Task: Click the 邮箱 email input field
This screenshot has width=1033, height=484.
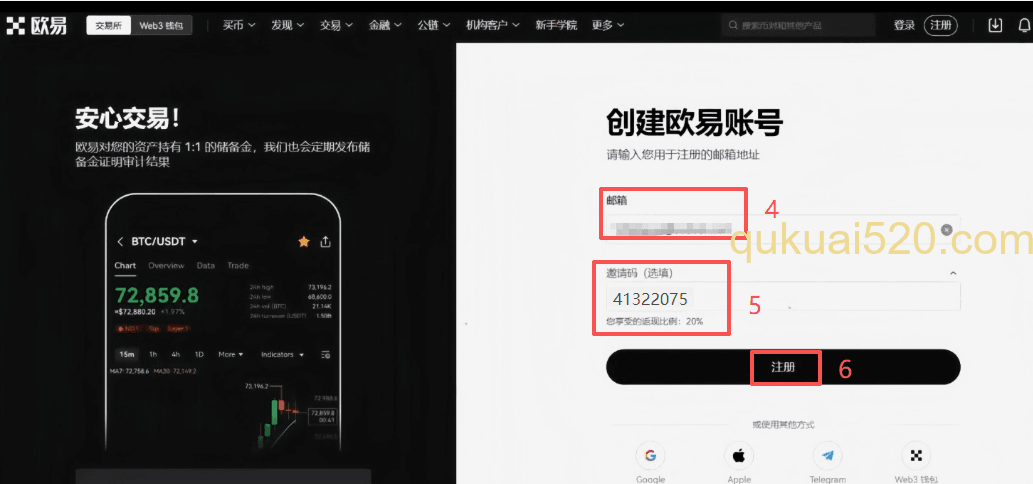Action: [x=783, y=230]
